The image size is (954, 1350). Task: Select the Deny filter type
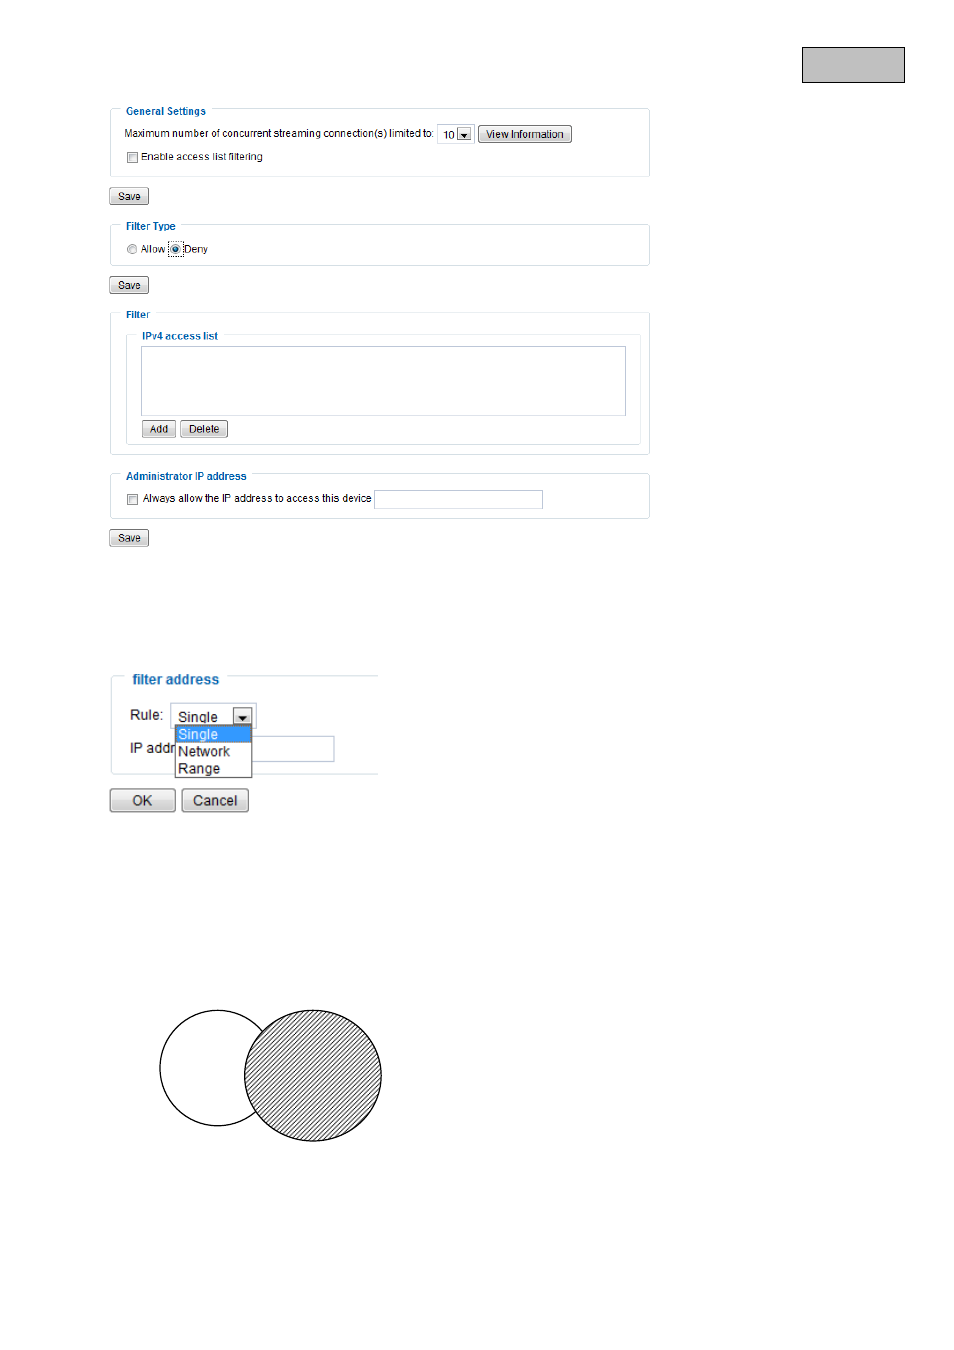point(176,249)
